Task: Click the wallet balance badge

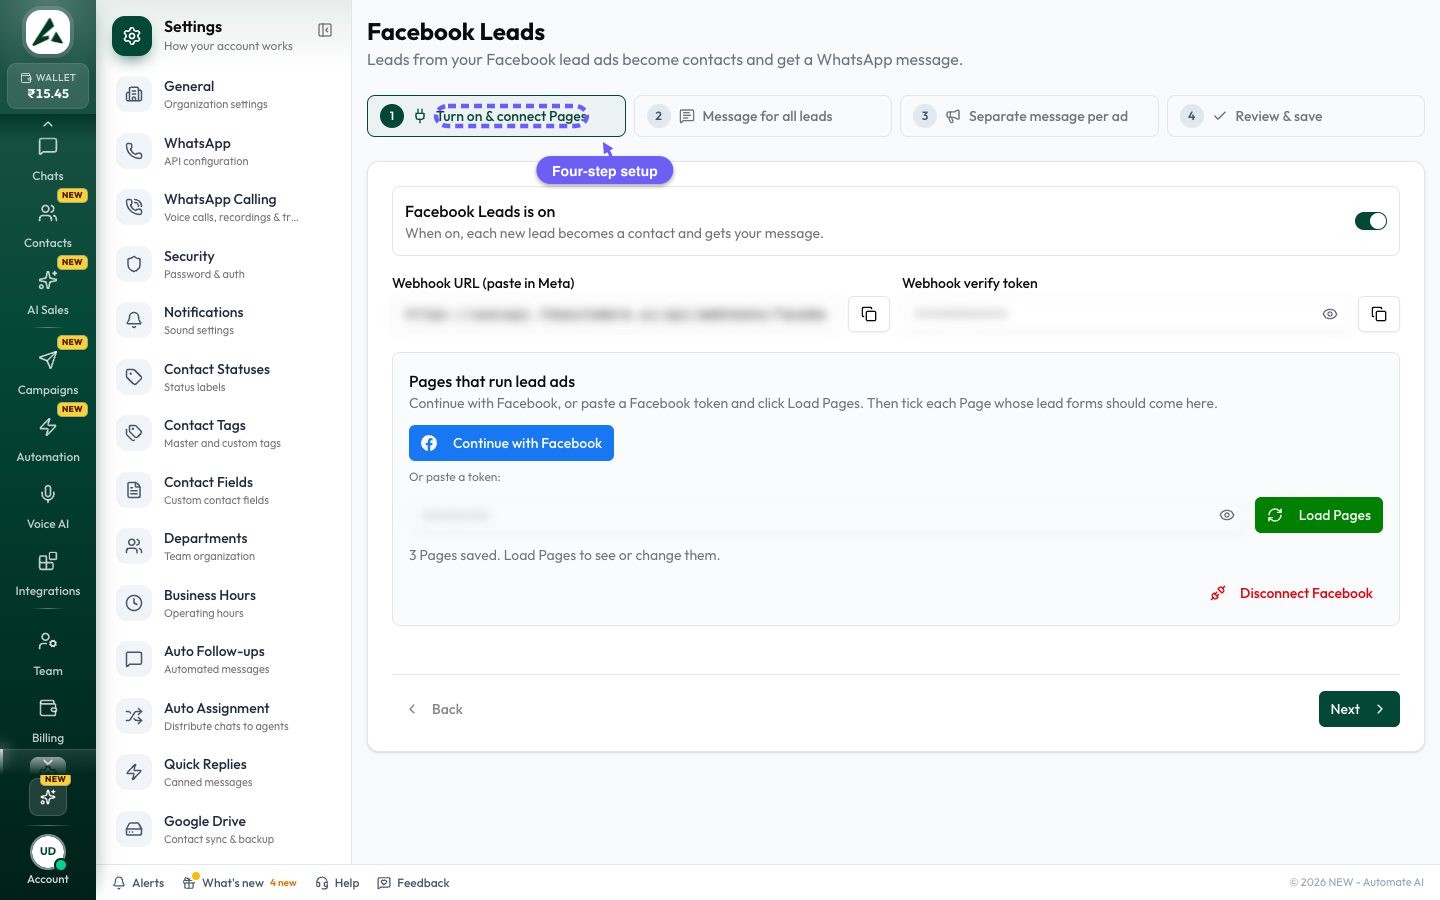Action: [48, 86]
